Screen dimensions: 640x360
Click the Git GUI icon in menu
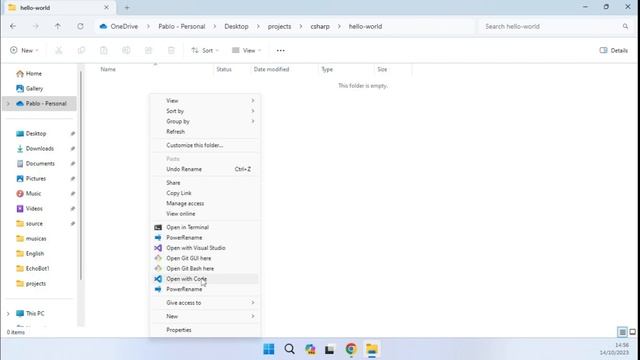pyautogui.click(x=158, y=258)
